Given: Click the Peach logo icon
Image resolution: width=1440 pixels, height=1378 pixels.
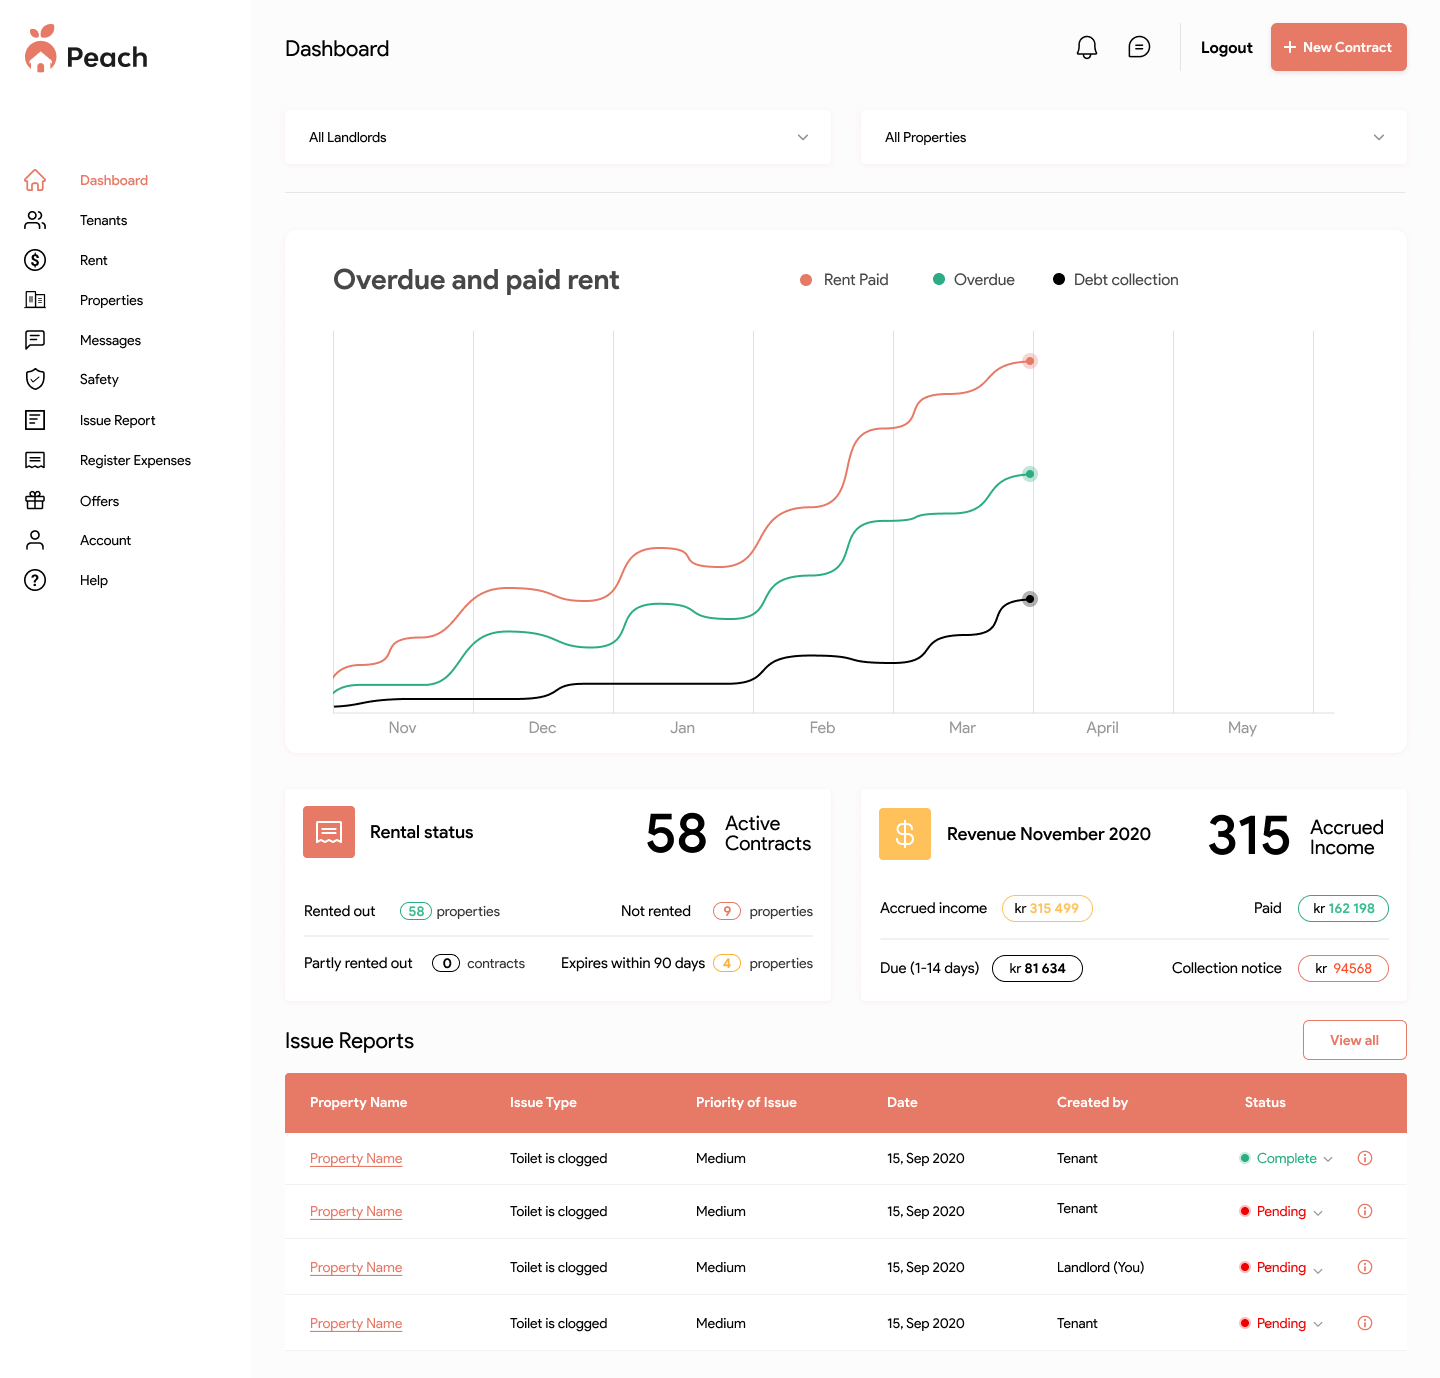Looking at the screenshot, I should click(41, 50).
